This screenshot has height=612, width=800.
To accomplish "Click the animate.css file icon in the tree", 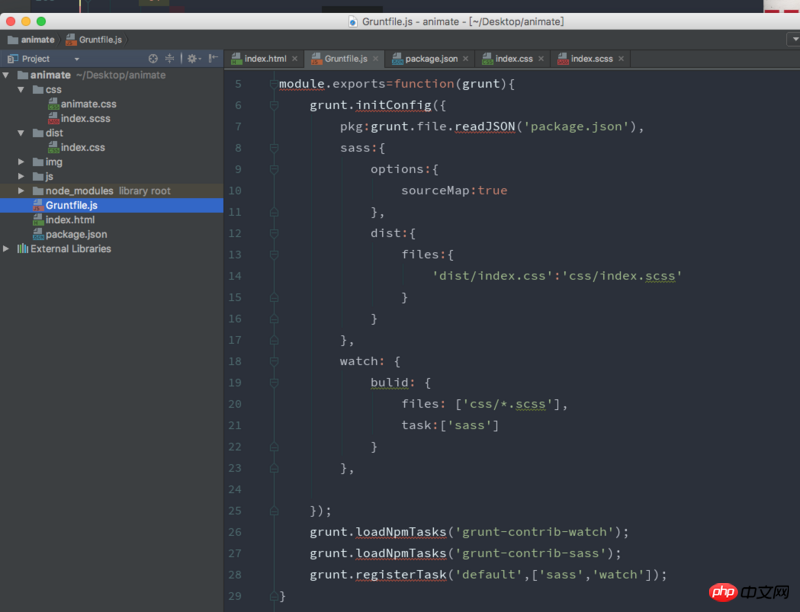I will (54, 104).
